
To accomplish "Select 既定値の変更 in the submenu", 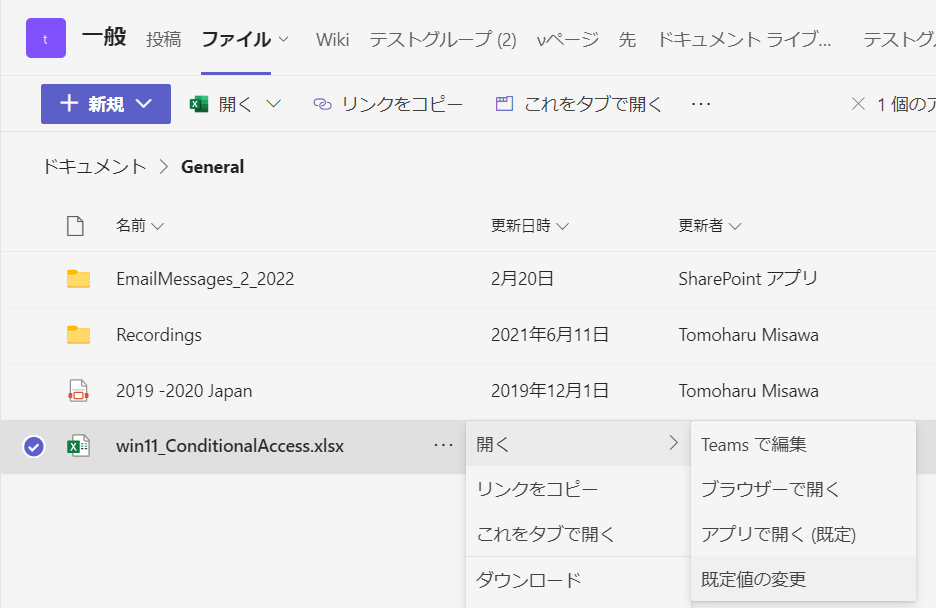I will tap(803, 579).
